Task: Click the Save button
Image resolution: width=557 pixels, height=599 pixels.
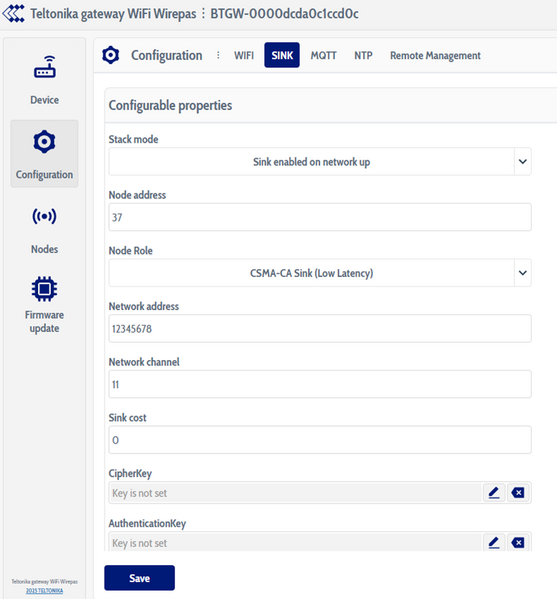Action: pos(139,578)
